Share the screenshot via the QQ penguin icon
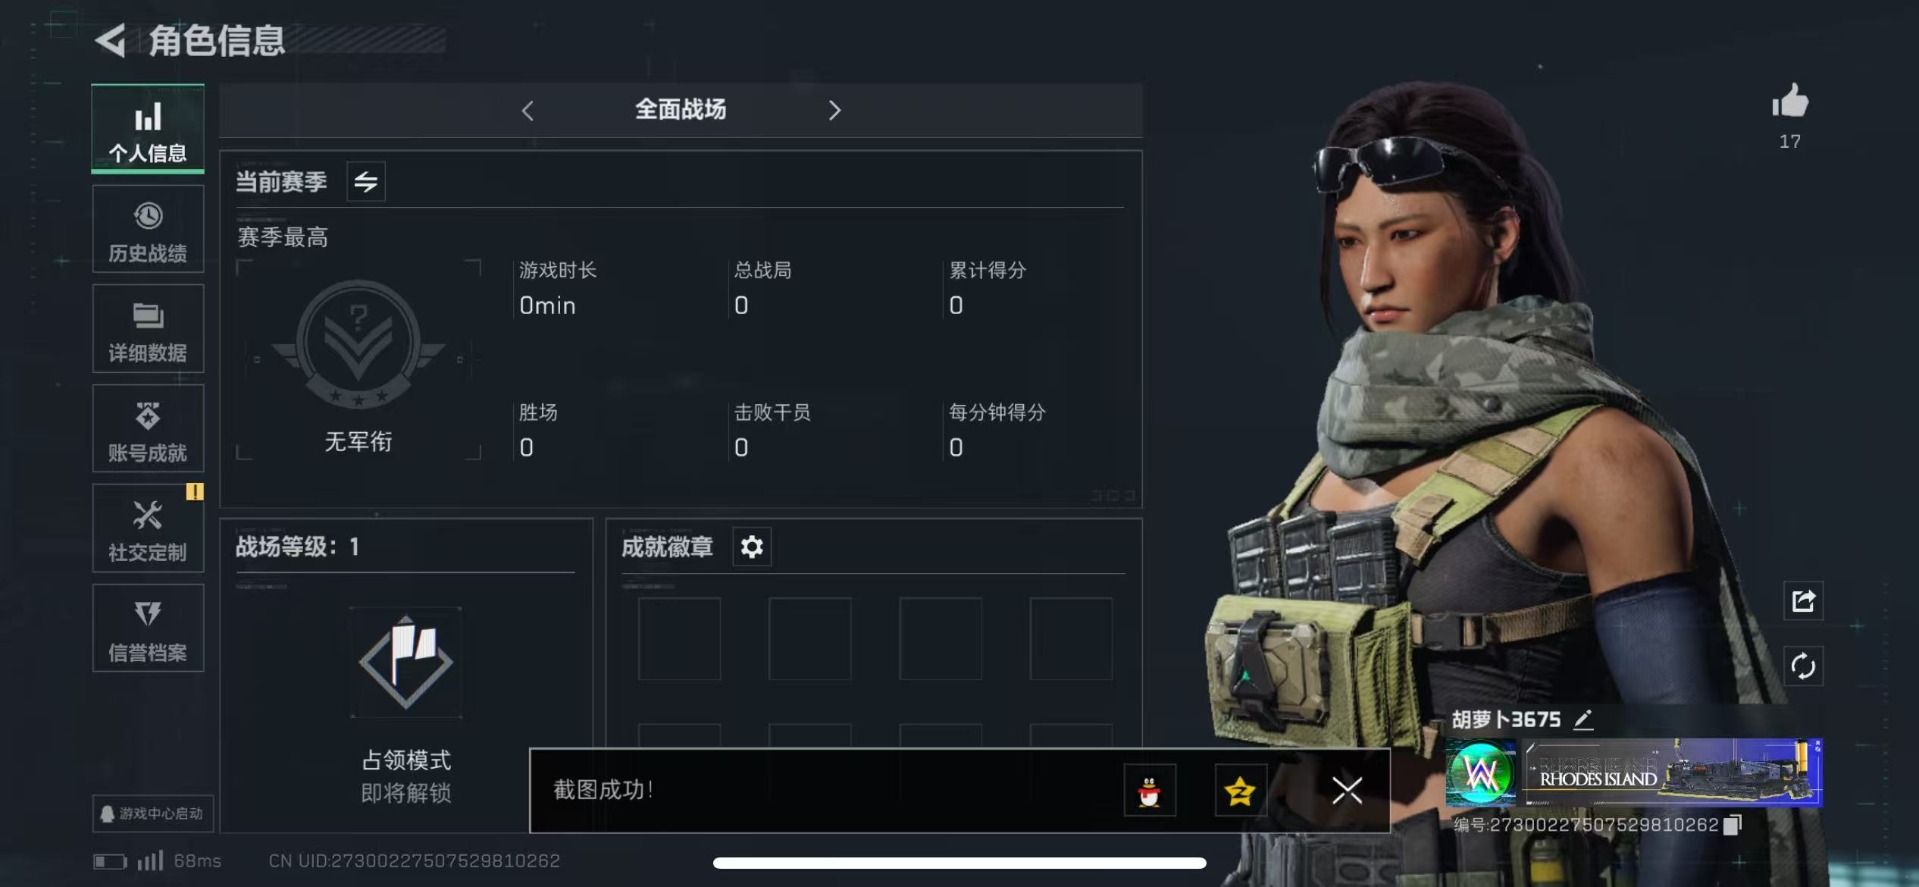The width and height of the screenshot is (1919, 887). 1149,791
